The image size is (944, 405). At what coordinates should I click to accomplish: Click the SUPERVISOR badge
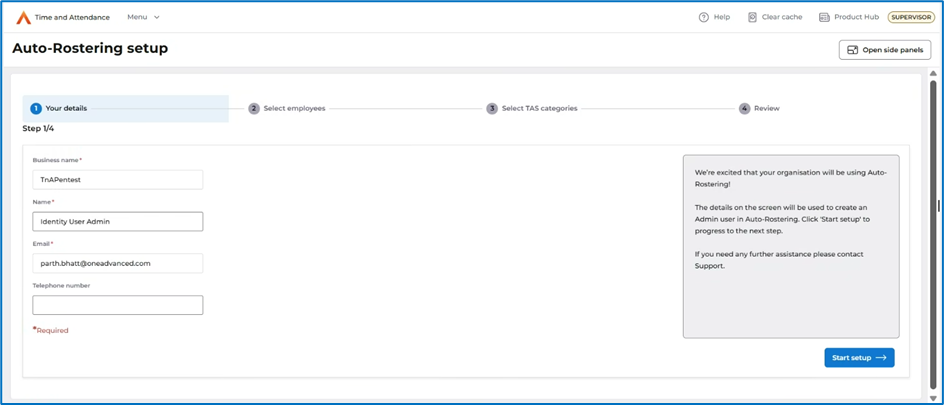912,17
